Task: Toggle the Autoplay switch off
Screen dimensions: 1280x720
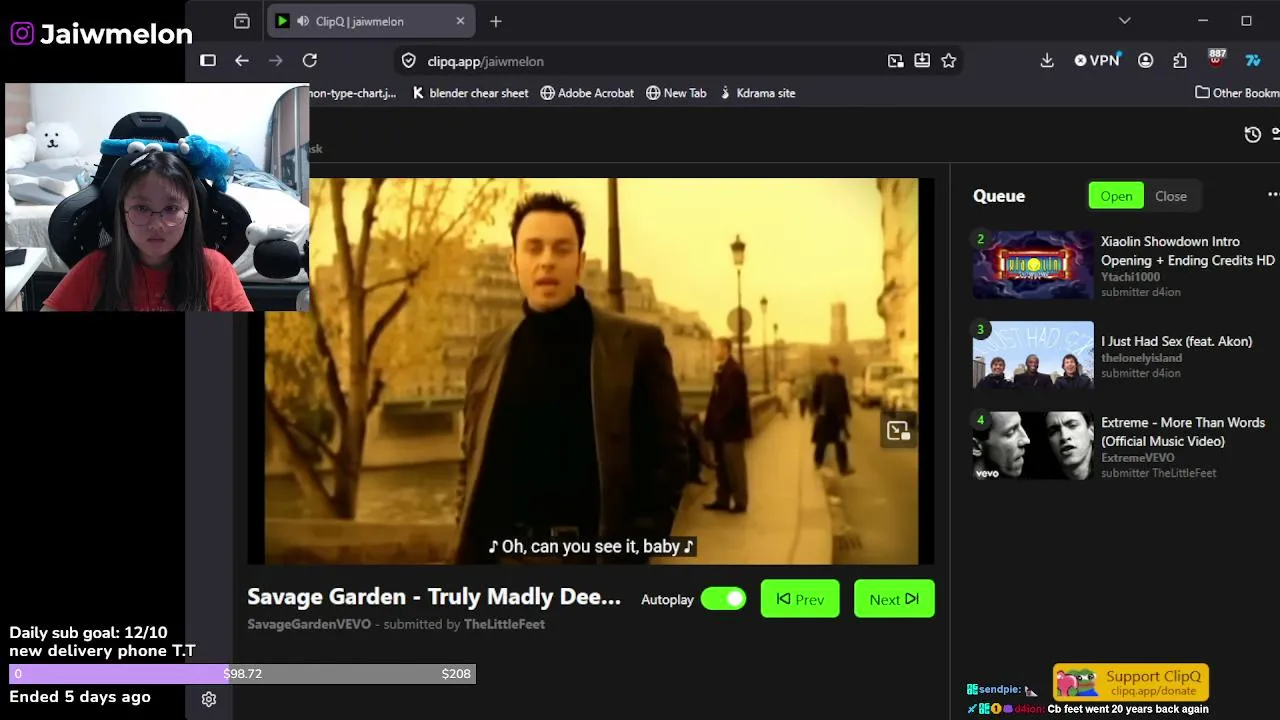Action: [x=723, y=599]
